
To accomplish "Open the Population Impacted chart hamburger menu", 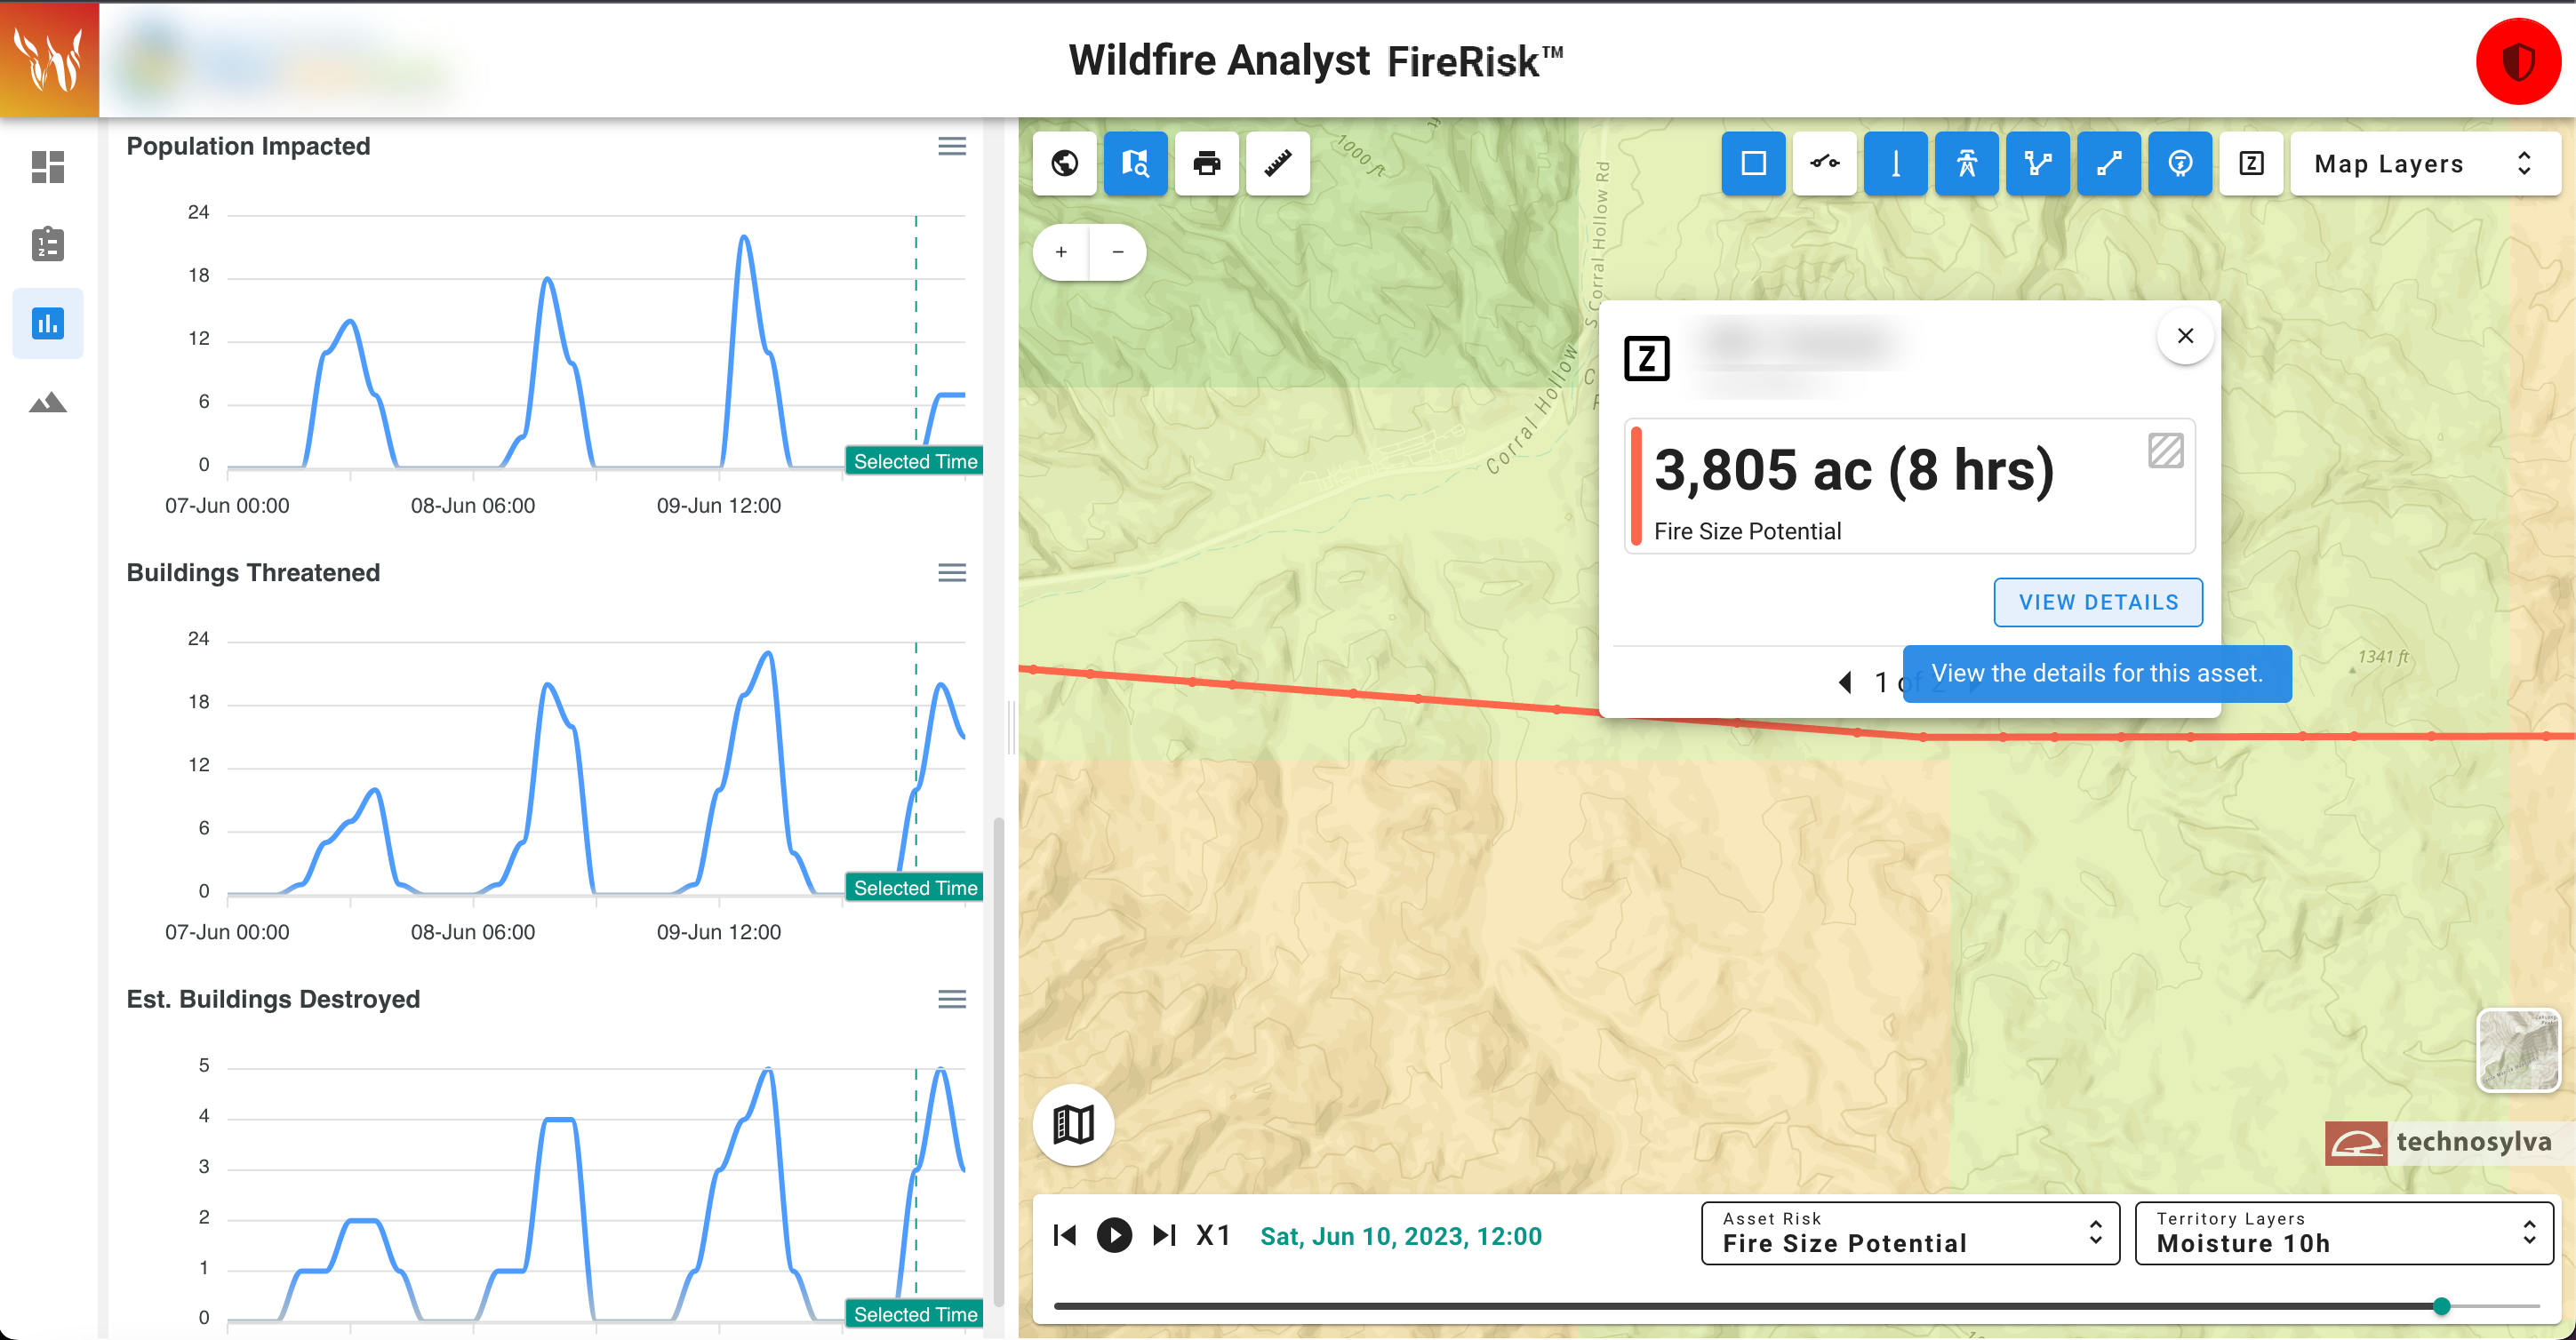I will pos(951,147).
